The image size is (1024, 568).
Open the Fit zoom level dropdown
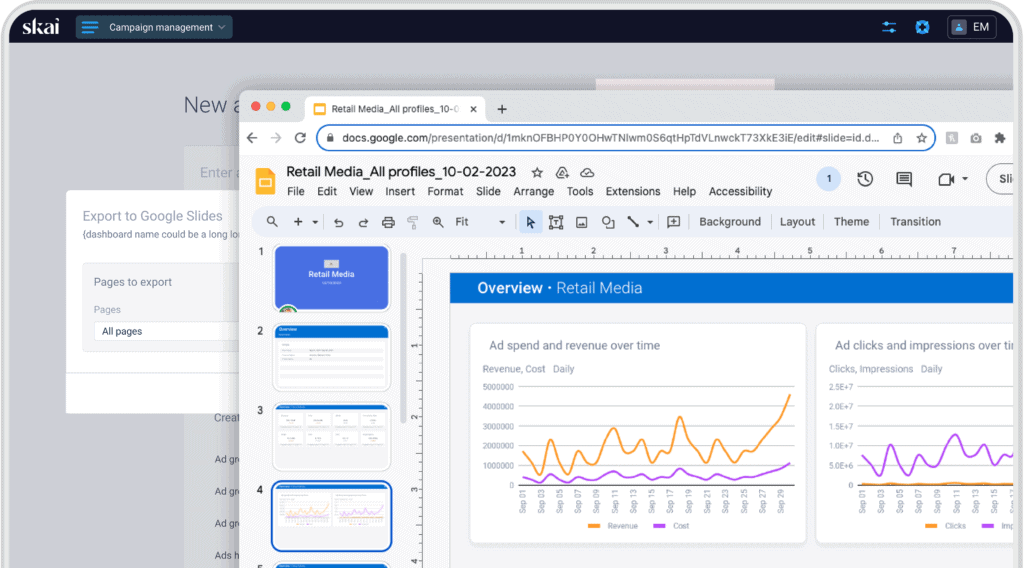point(480,222)
